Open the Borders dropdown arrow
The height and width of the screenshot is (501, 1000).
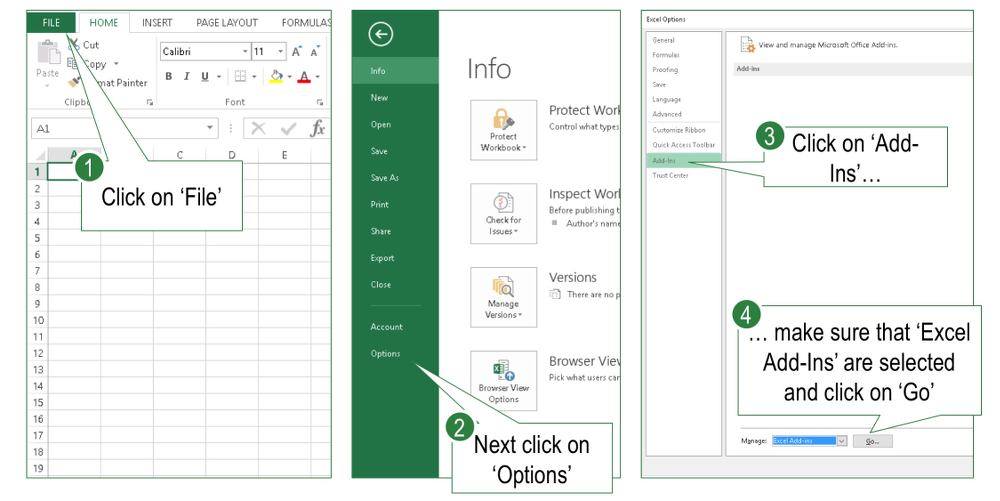254,77
